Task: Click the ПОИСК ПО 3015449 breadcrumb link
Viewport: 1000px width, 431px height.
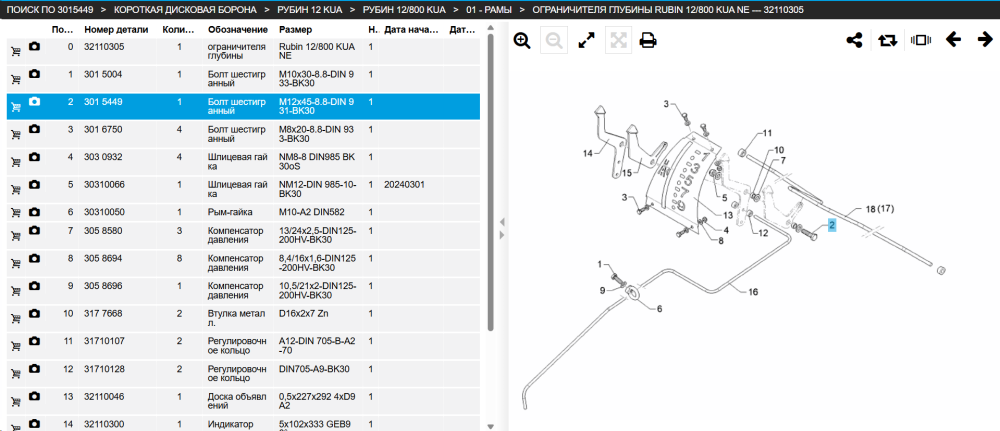Action: (x=49, y=10)
